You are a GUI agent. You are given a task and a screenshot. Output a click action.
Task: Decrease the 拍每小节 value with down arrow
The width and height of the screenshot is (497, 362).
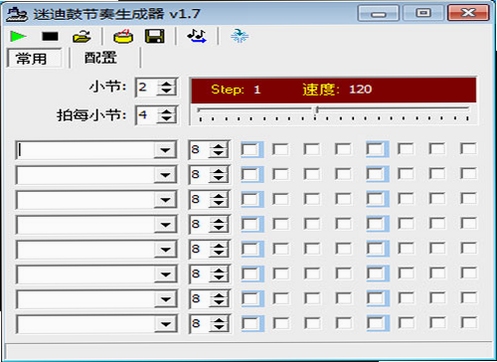click(x=166, y=119)
